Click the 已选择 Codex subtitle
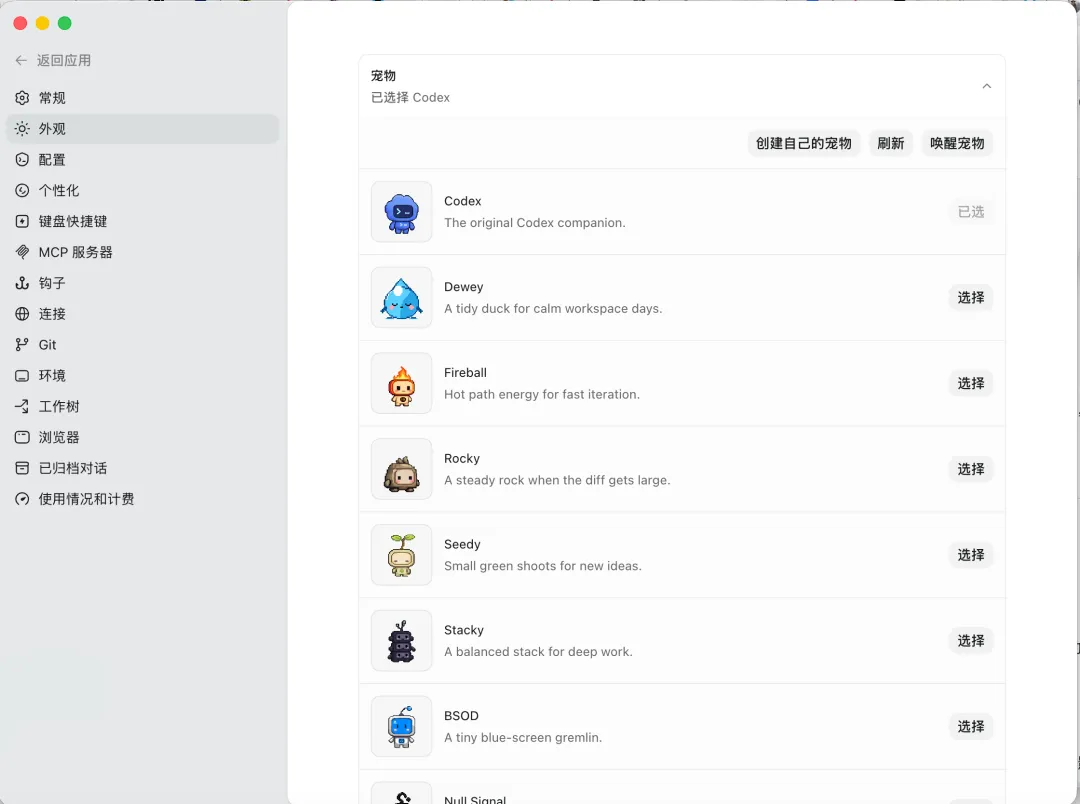 click(x=411, y=98)
